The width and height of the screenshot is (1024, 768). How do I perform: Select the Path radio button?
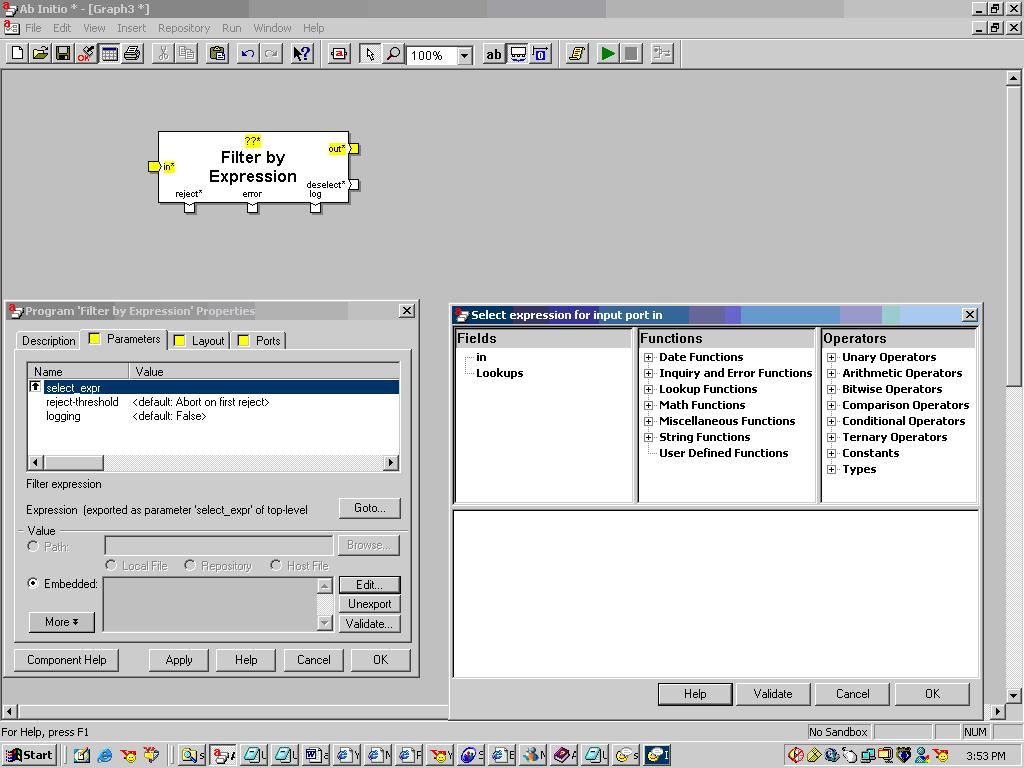[33, 546]
